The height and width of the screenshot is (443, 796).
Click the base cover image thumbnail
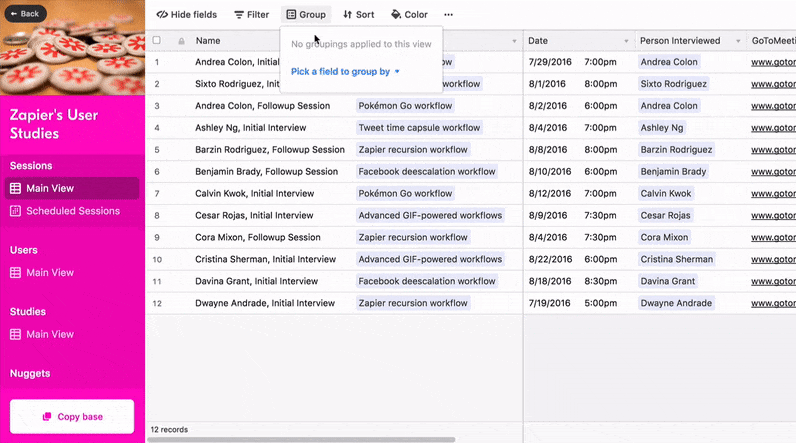coord(73,48)
